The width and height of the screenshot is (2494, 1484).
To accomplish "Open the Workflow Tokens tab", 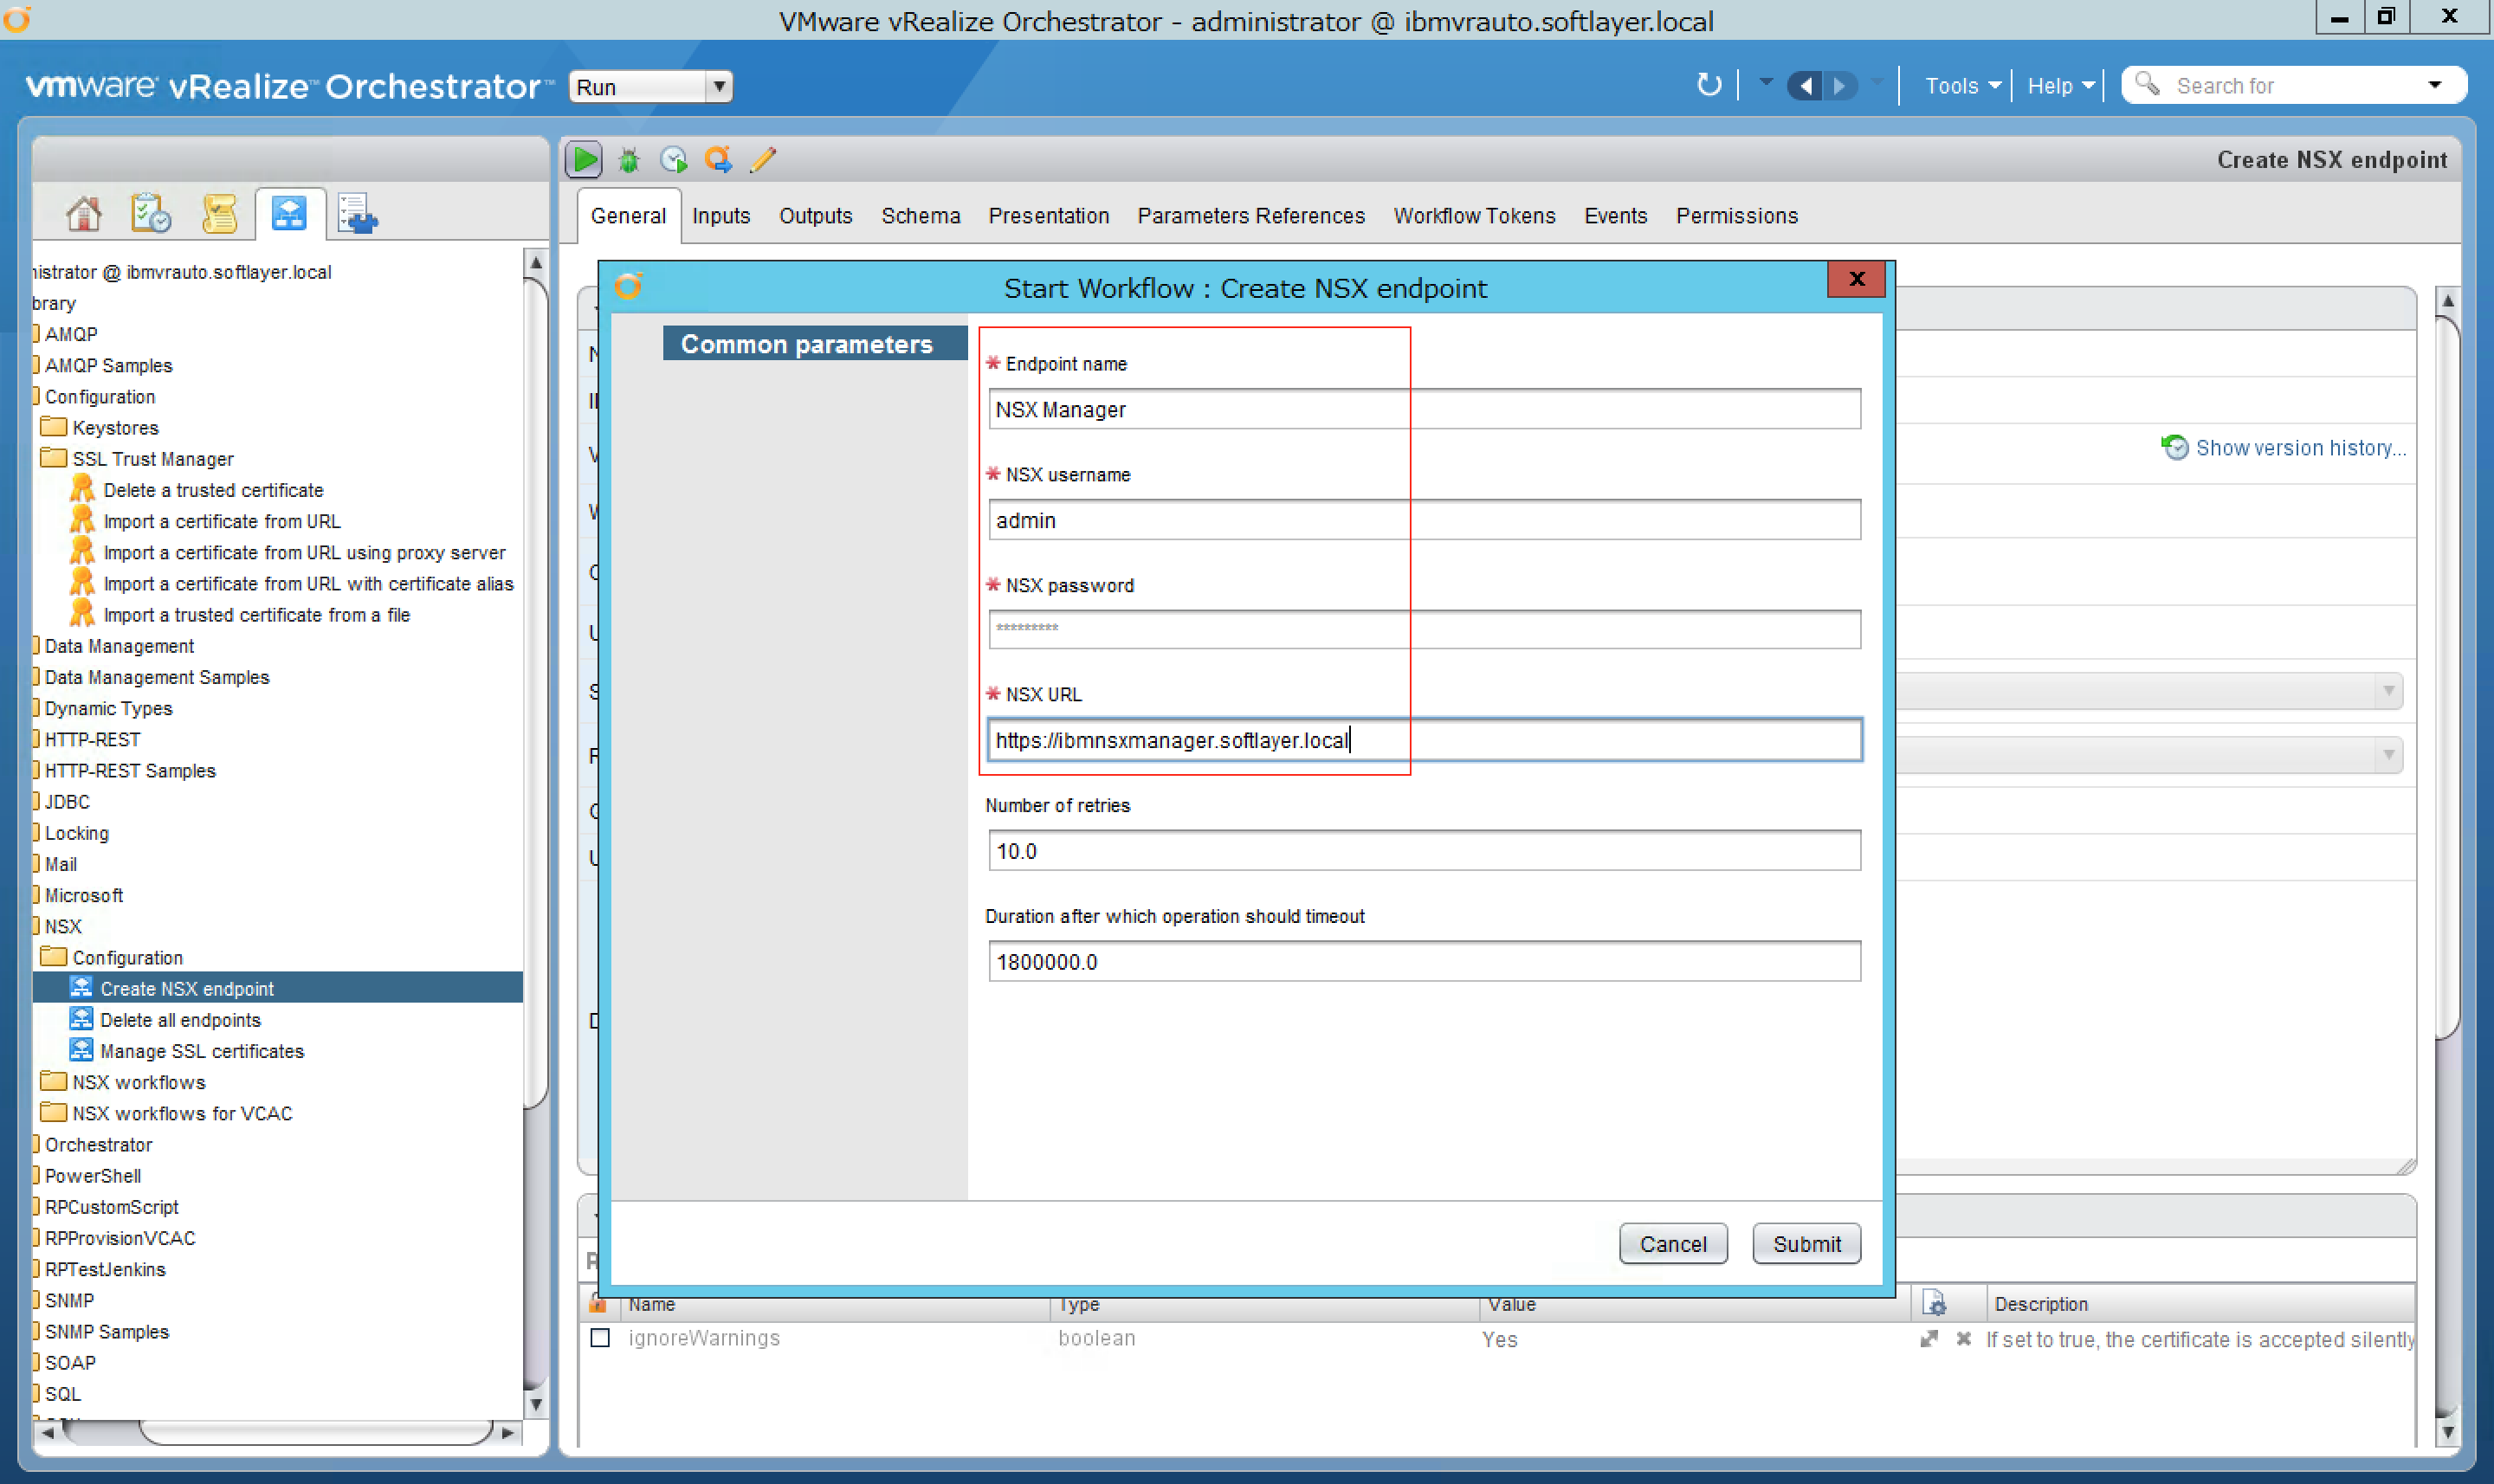I will [1474, 215].
